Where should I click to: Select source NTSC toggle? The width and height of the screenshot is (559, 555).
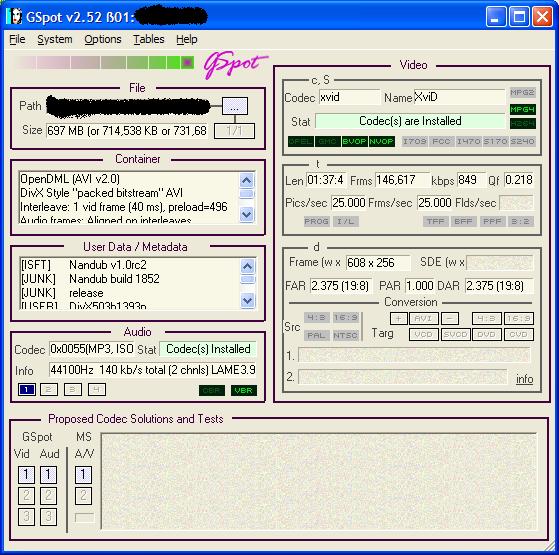click(346, 335)
